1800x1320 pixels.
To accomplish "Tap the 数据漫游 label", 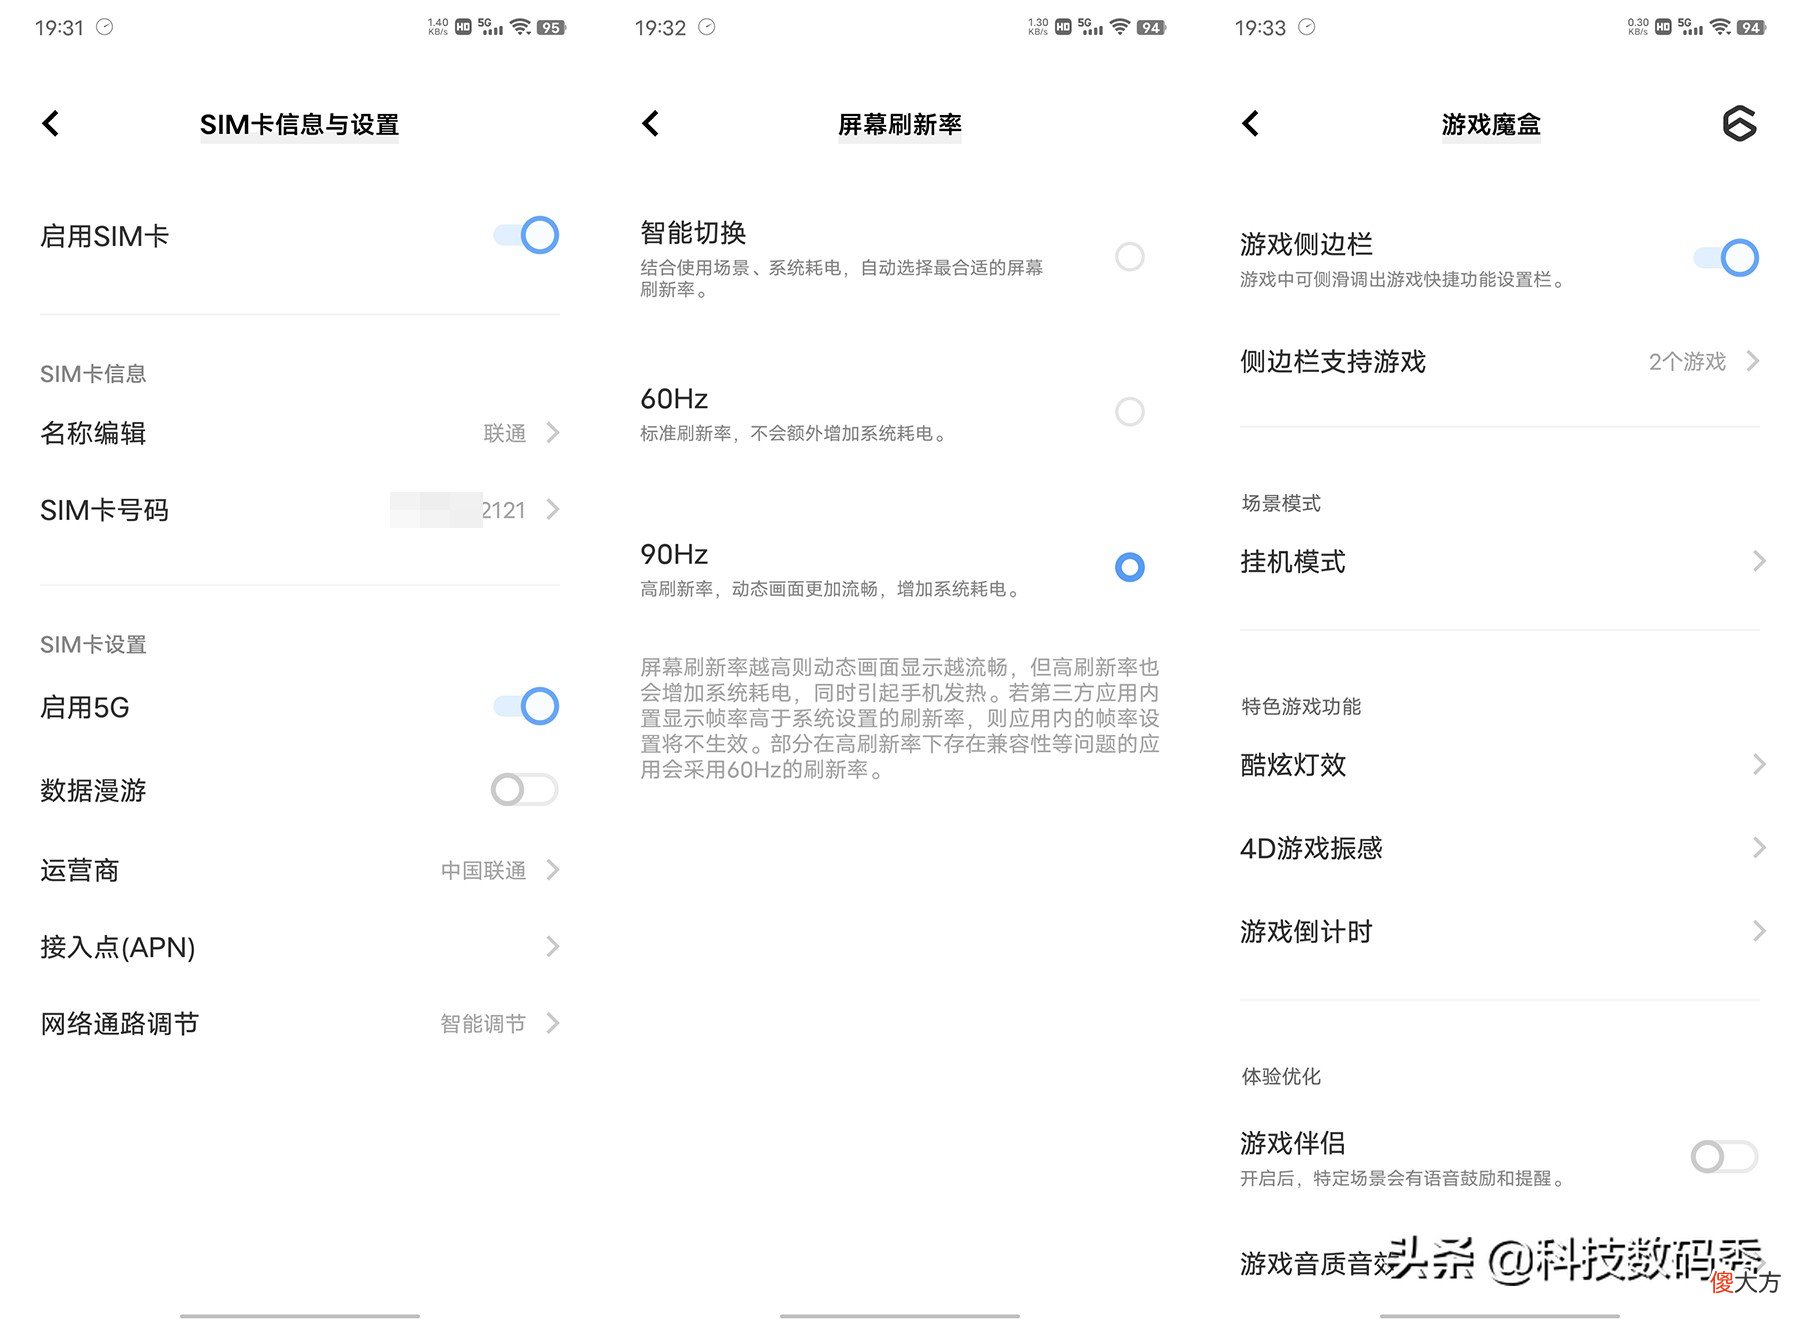I will [93, 790].
